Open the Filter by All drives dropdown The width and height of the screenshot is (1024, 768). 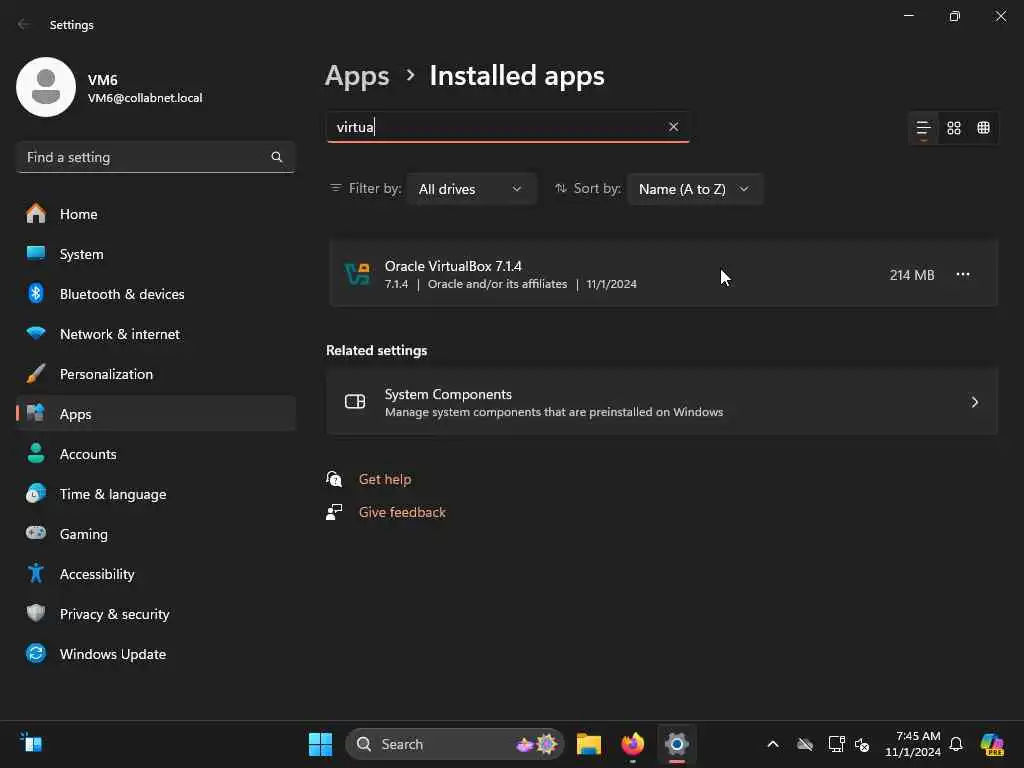471,189
